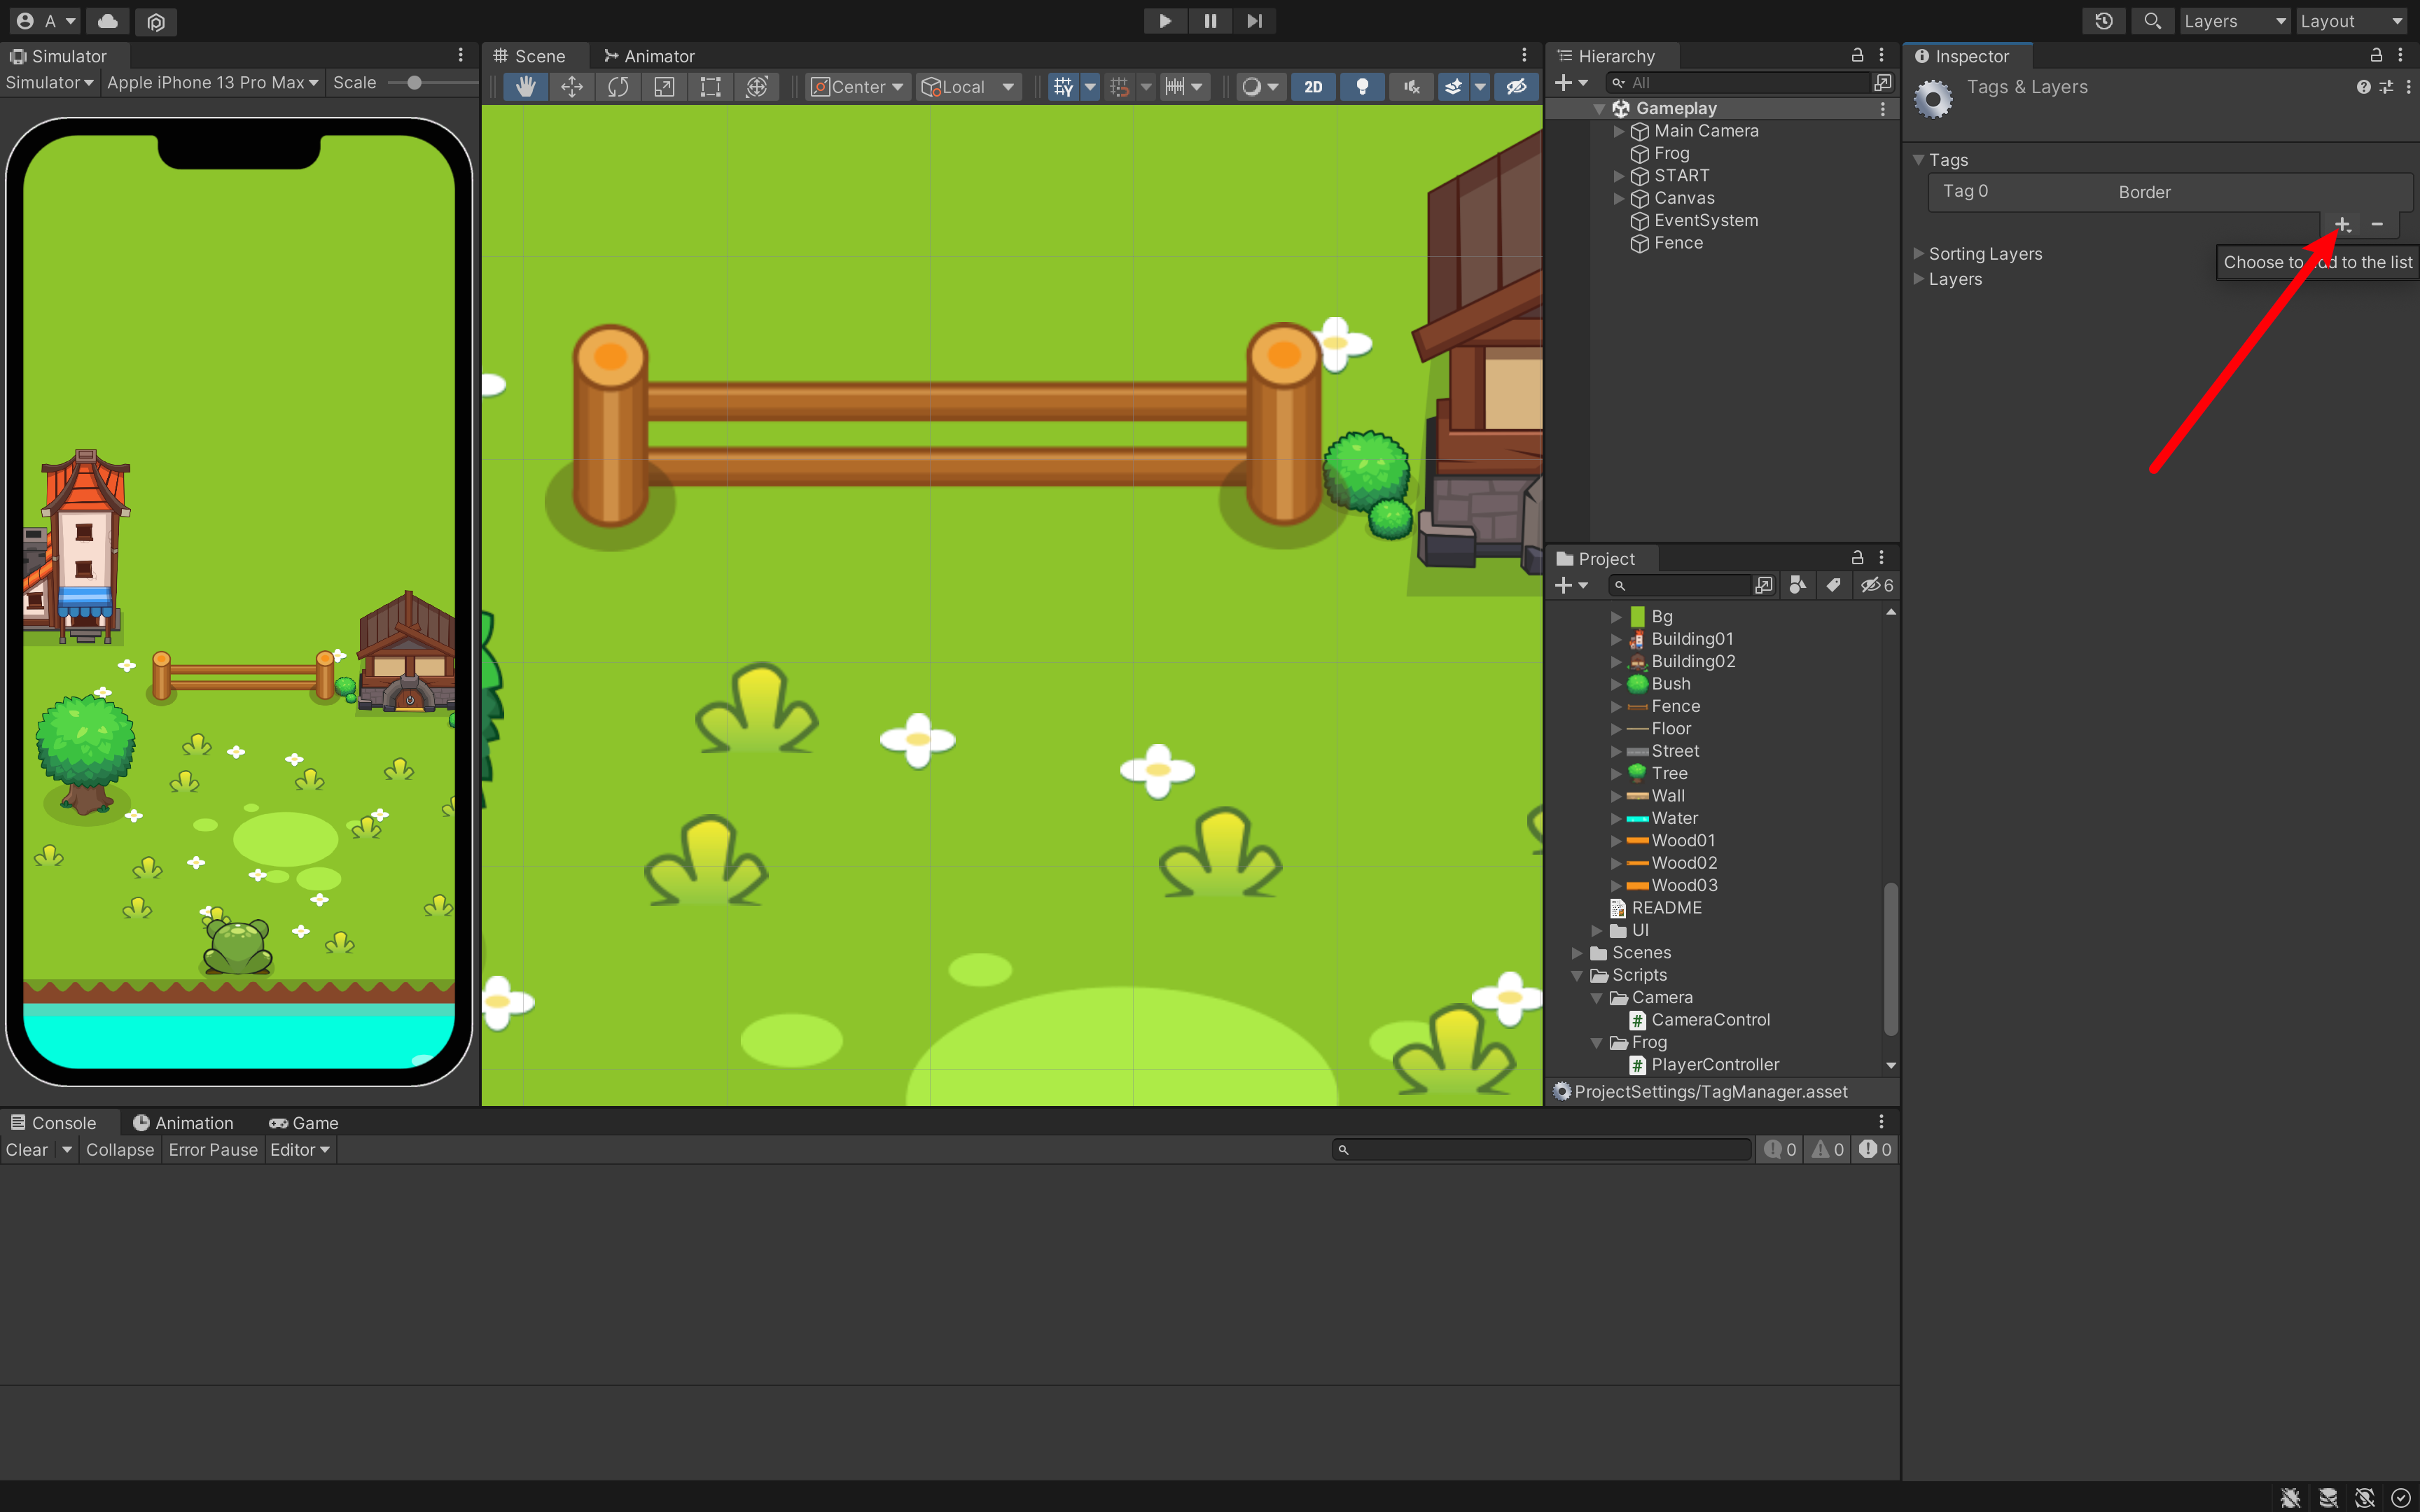This screenshot has height=1512, width=2420.
Task: Switch to the Animation tab
Action: pyautogui.click(x=183, y=1123)
